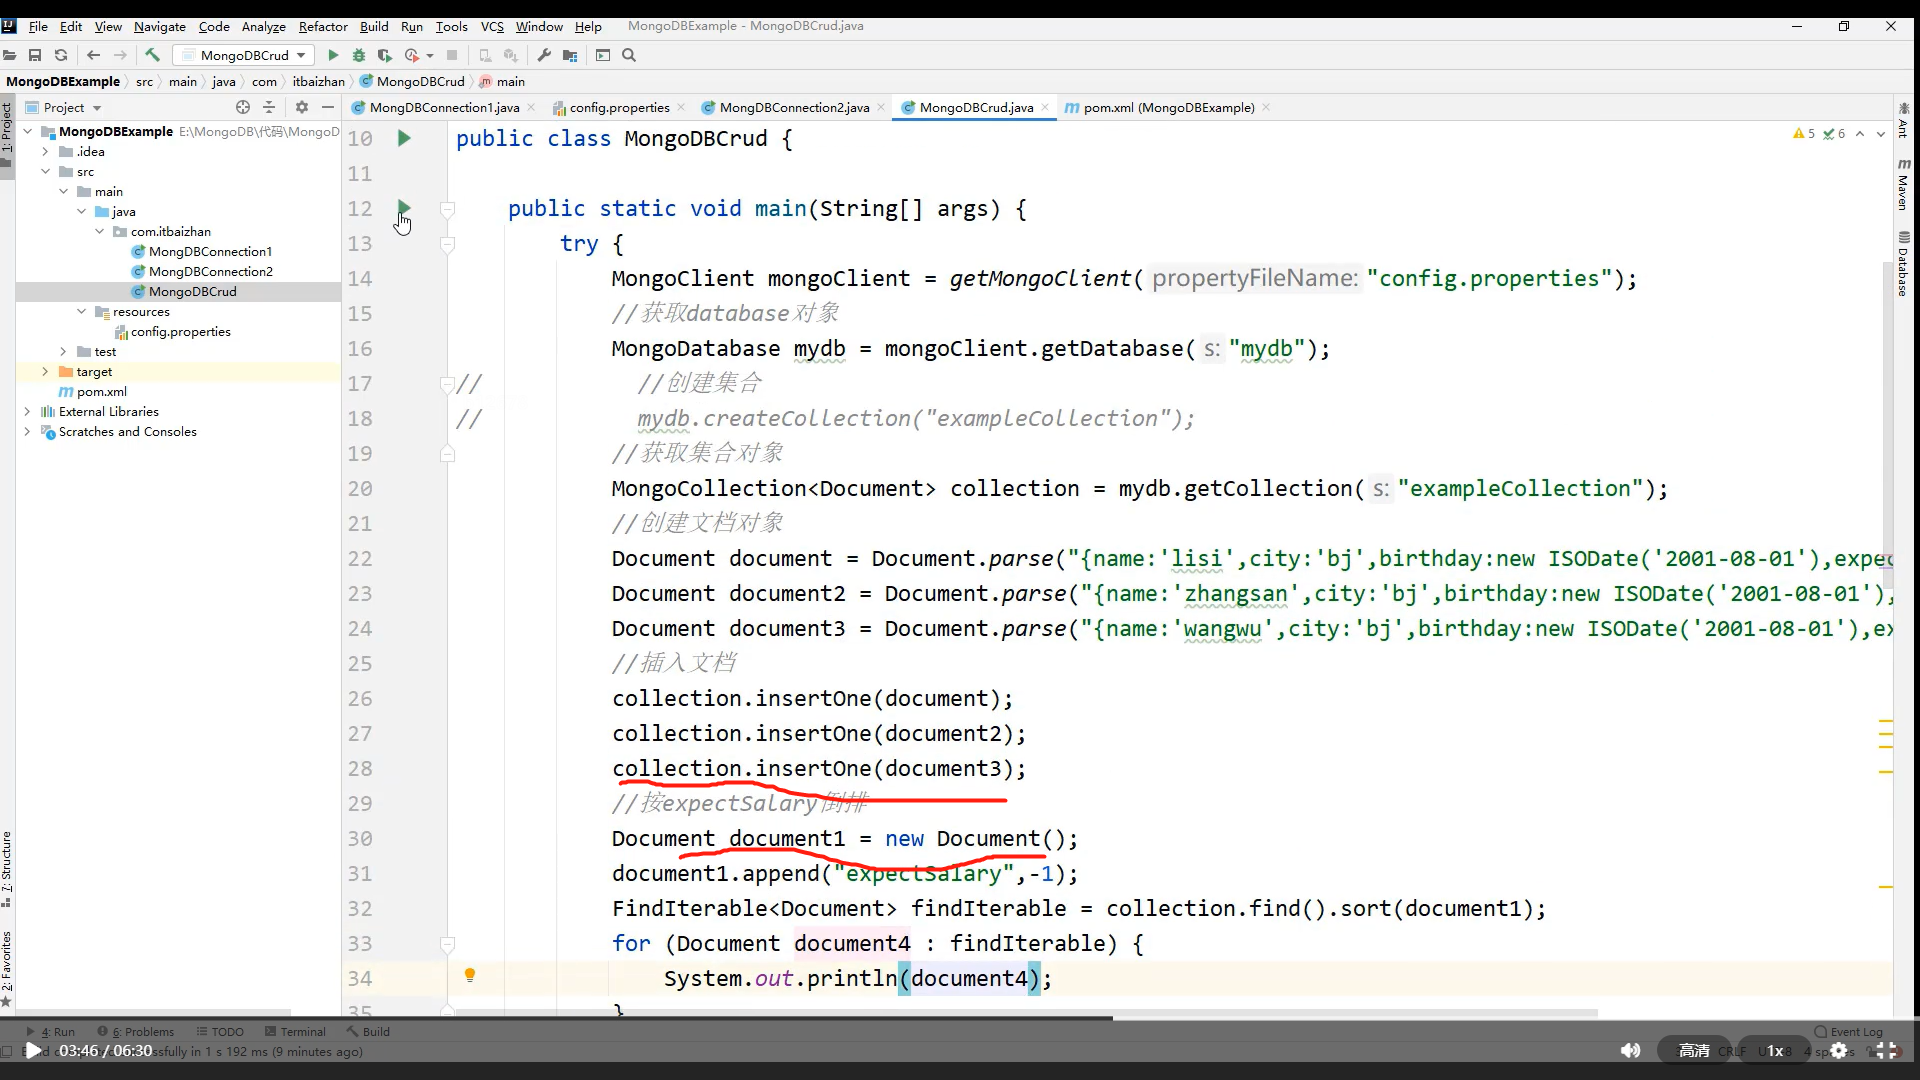Expand External Libraries node
The height and width of the screenshot is (1080, 1920).
[x=27, y=412]
